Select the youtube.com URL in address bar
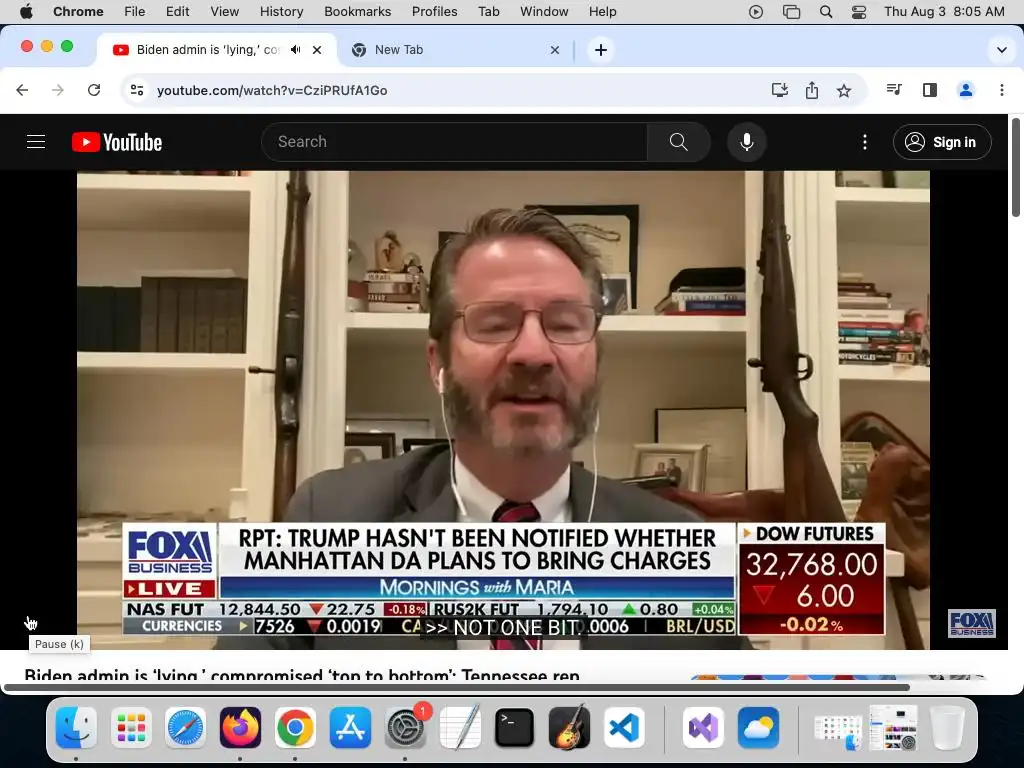 [x=272, y=90]
